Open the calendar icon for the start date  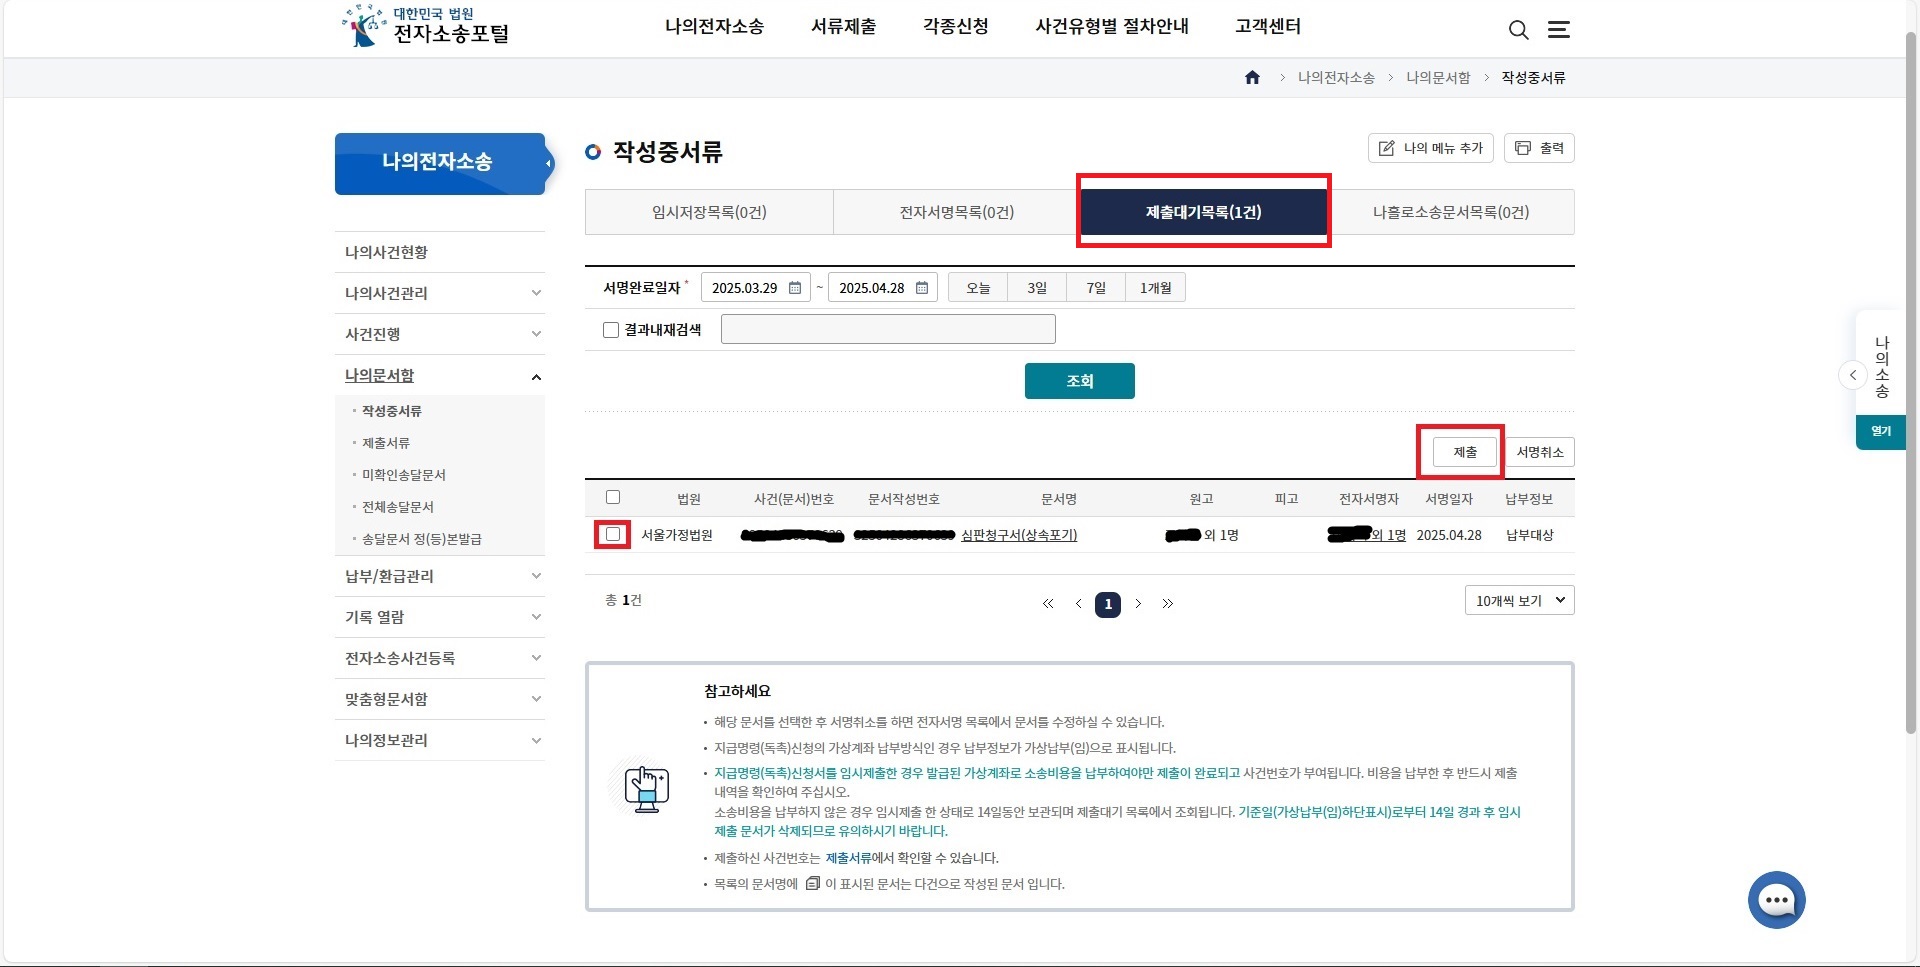[x=794, y=288]
